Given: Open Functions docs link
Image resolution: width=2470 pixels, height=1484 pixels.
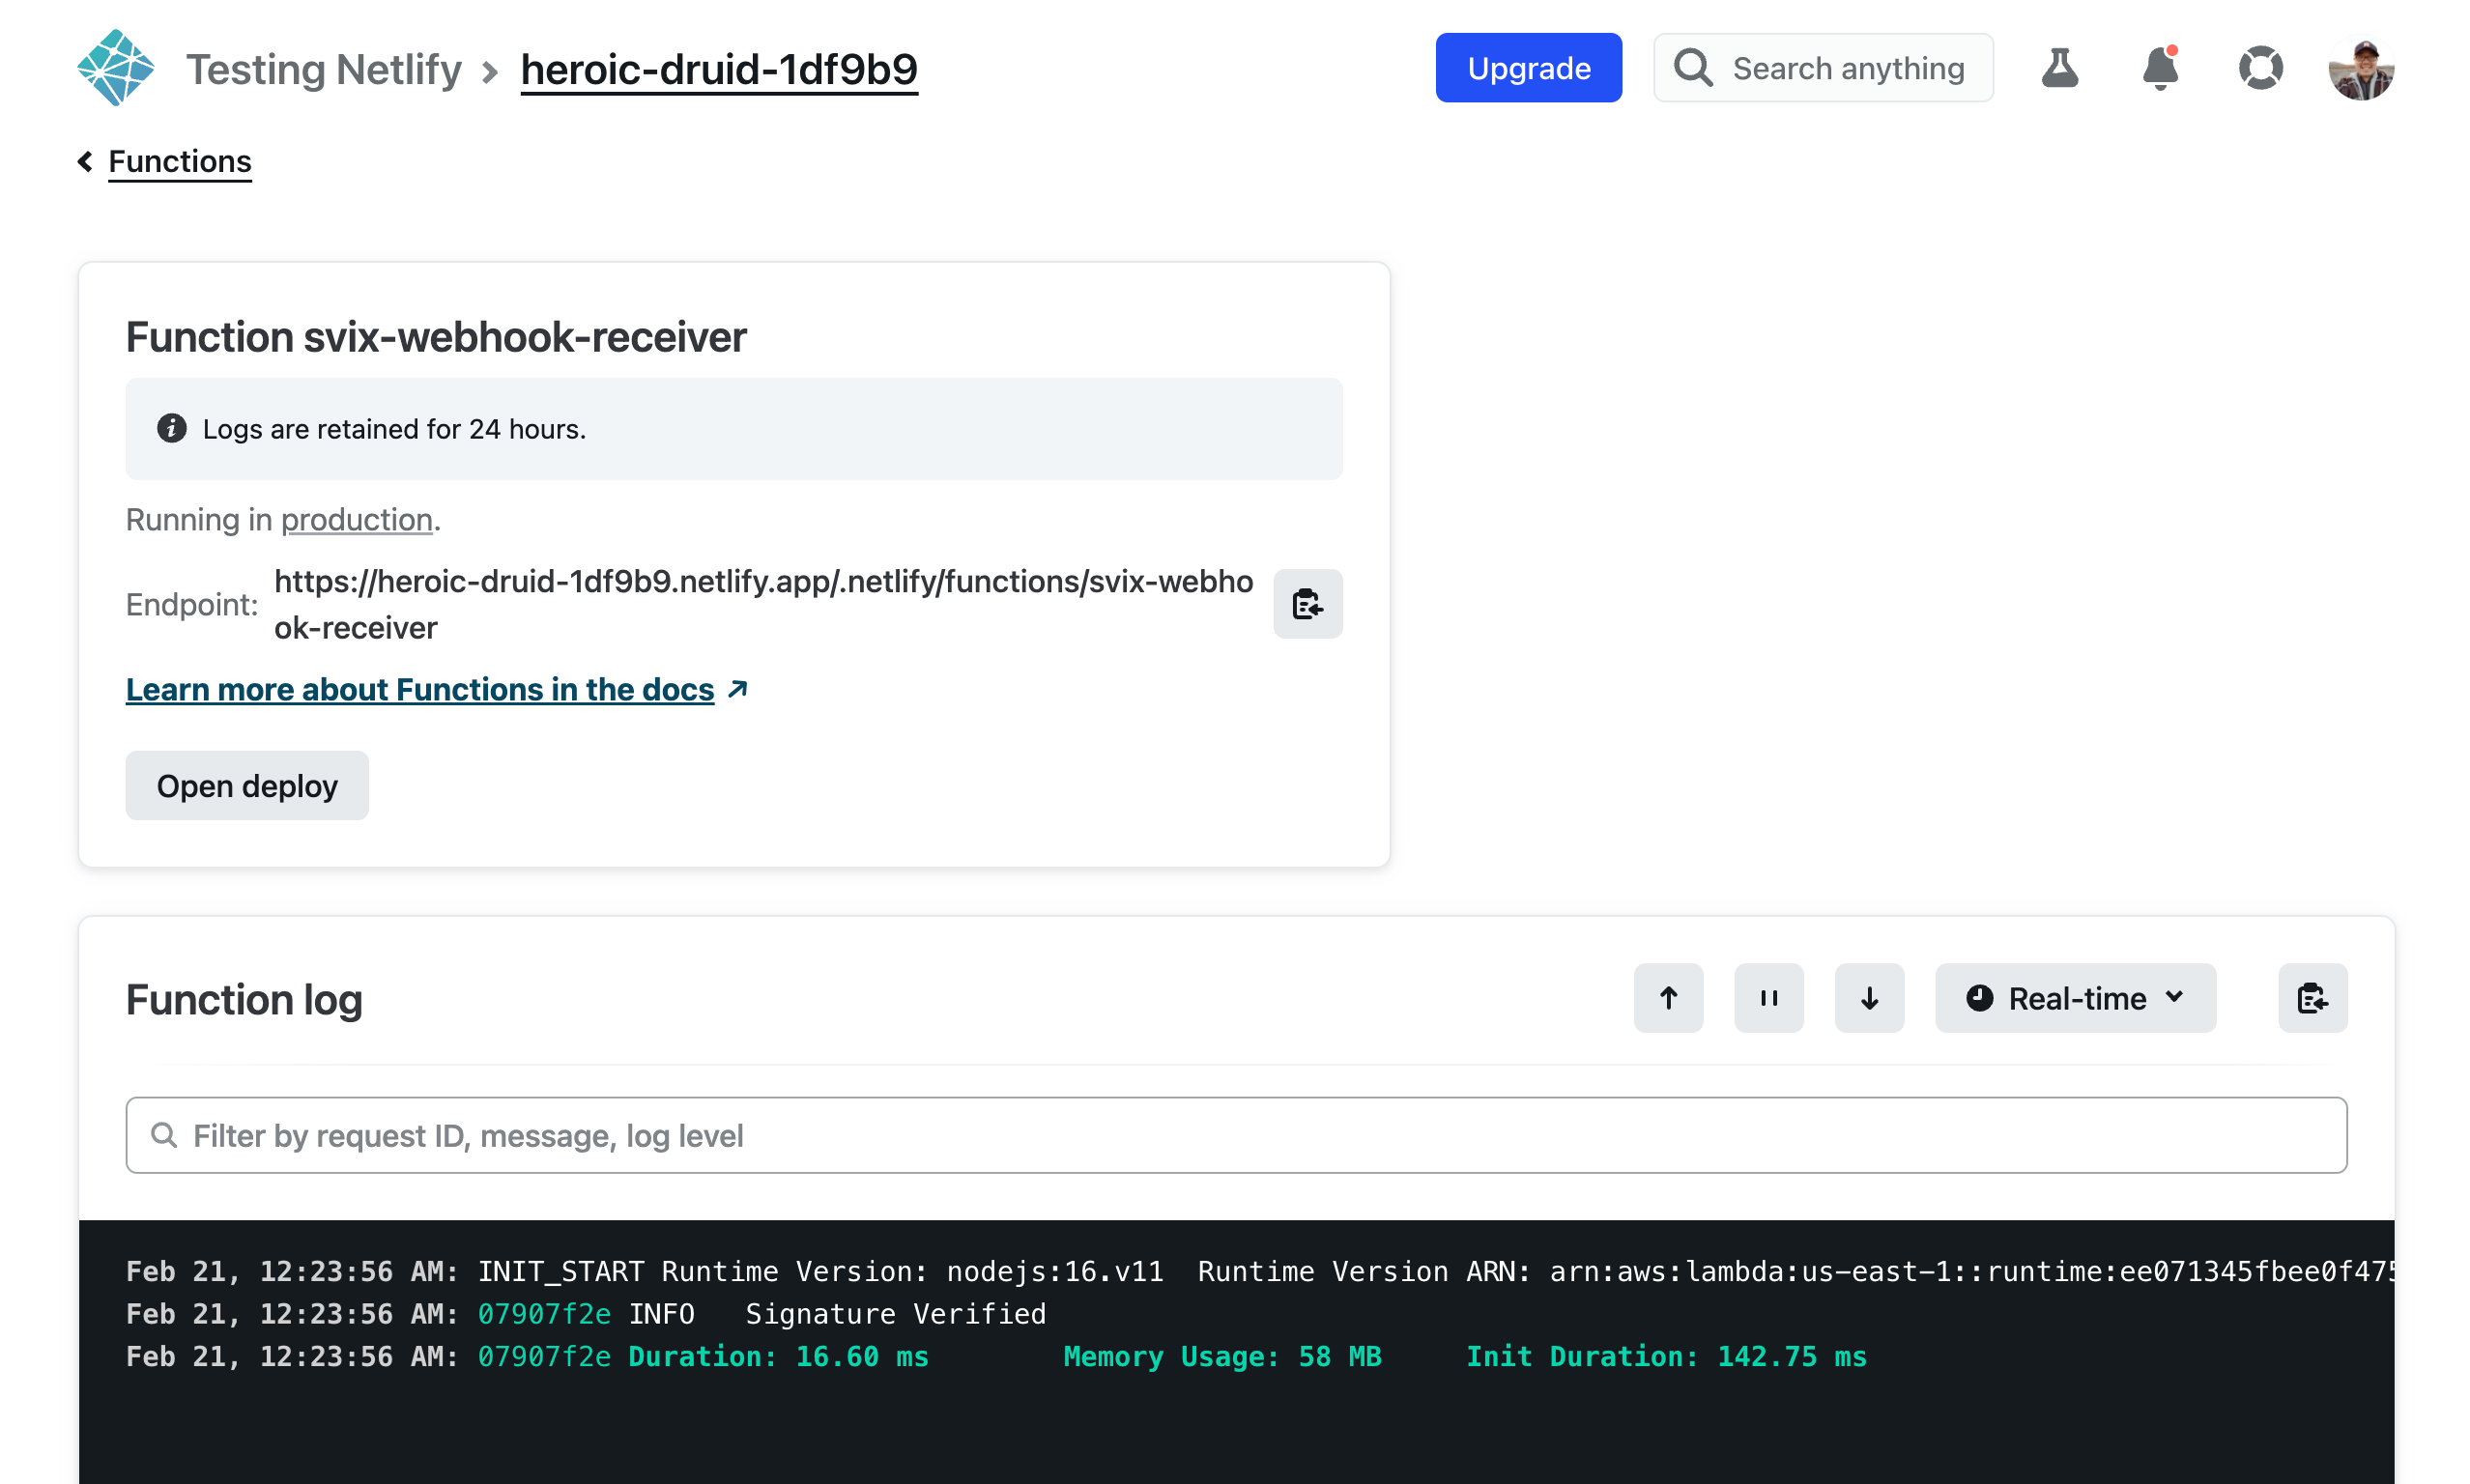Looking at the screenshot, I should click(x=420, y=690).
